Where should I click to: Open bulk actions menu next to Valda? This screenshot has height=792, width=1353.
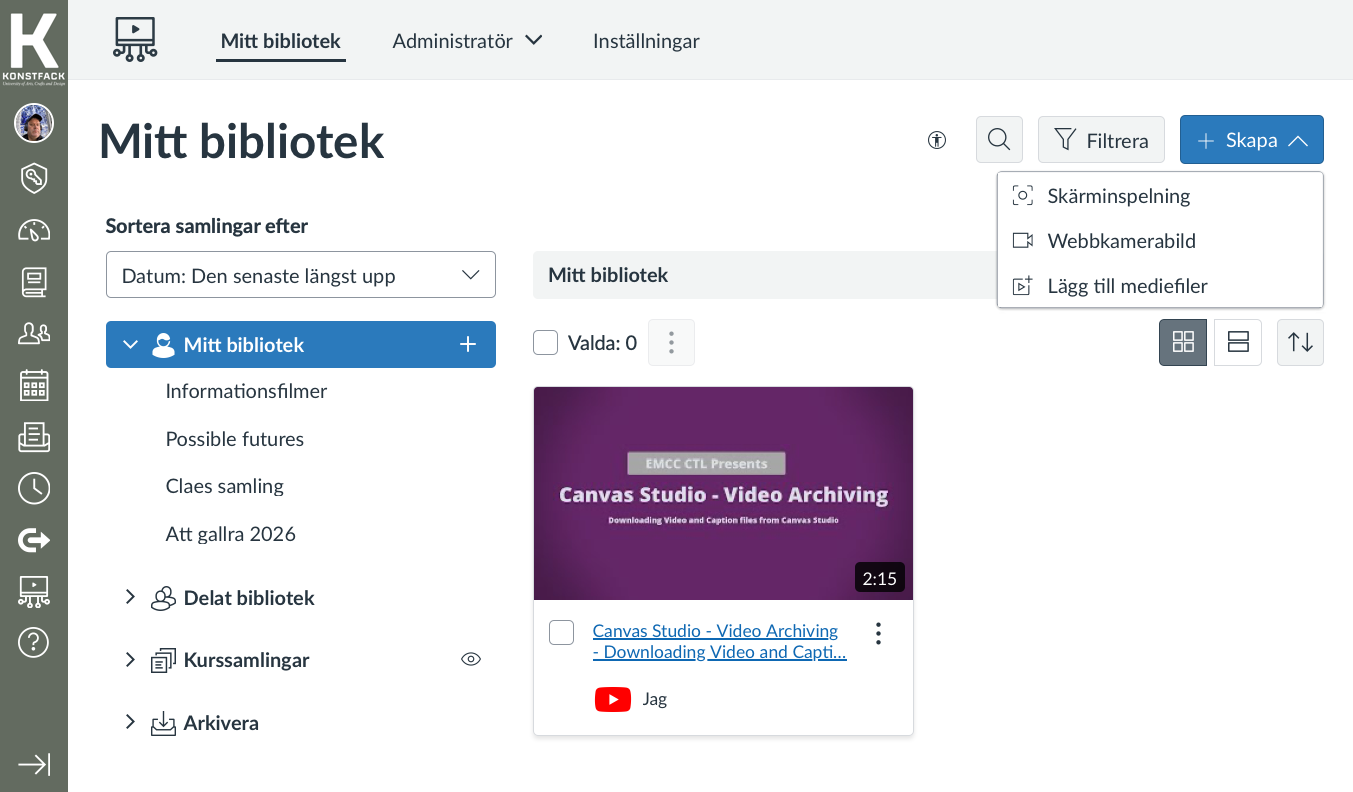click(671, 343)
